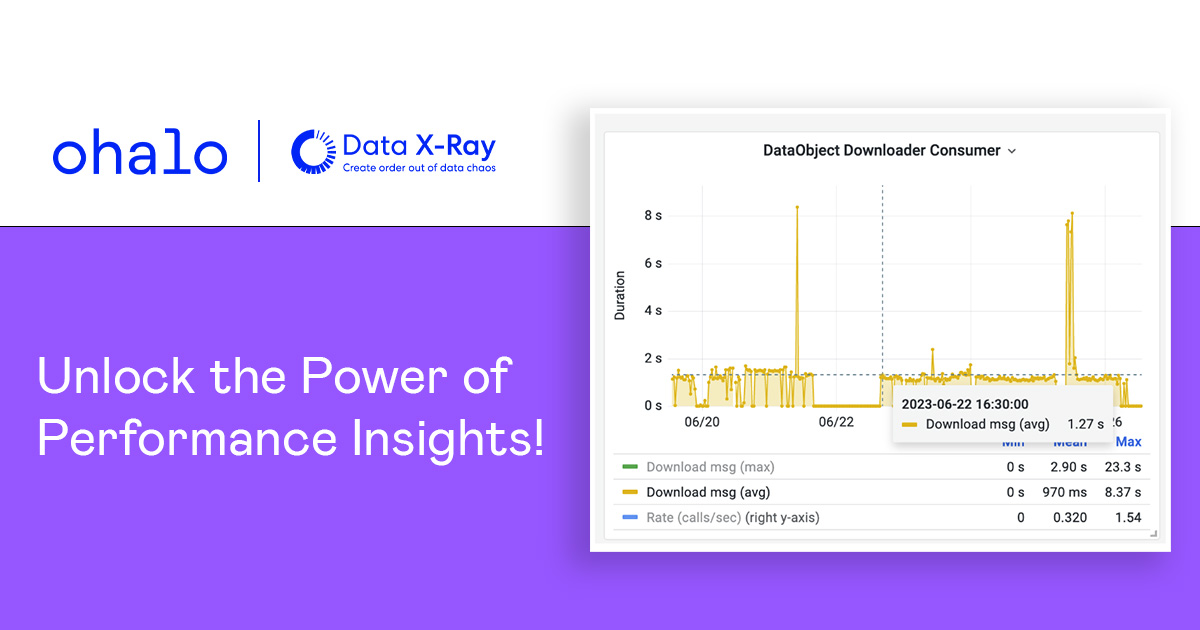Click the Data X-Ray wordmark
Viewport: 1200px width, 630px height.
pyautogui.click(x=420, y=145)
